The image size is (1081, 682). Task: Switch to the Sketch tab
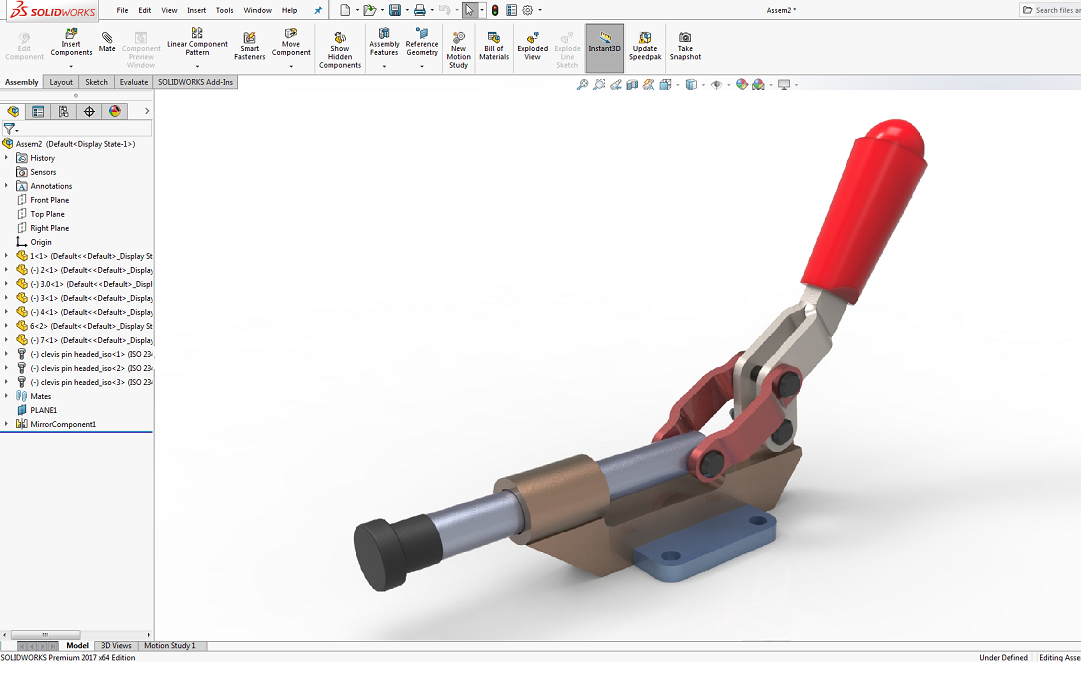97,82
